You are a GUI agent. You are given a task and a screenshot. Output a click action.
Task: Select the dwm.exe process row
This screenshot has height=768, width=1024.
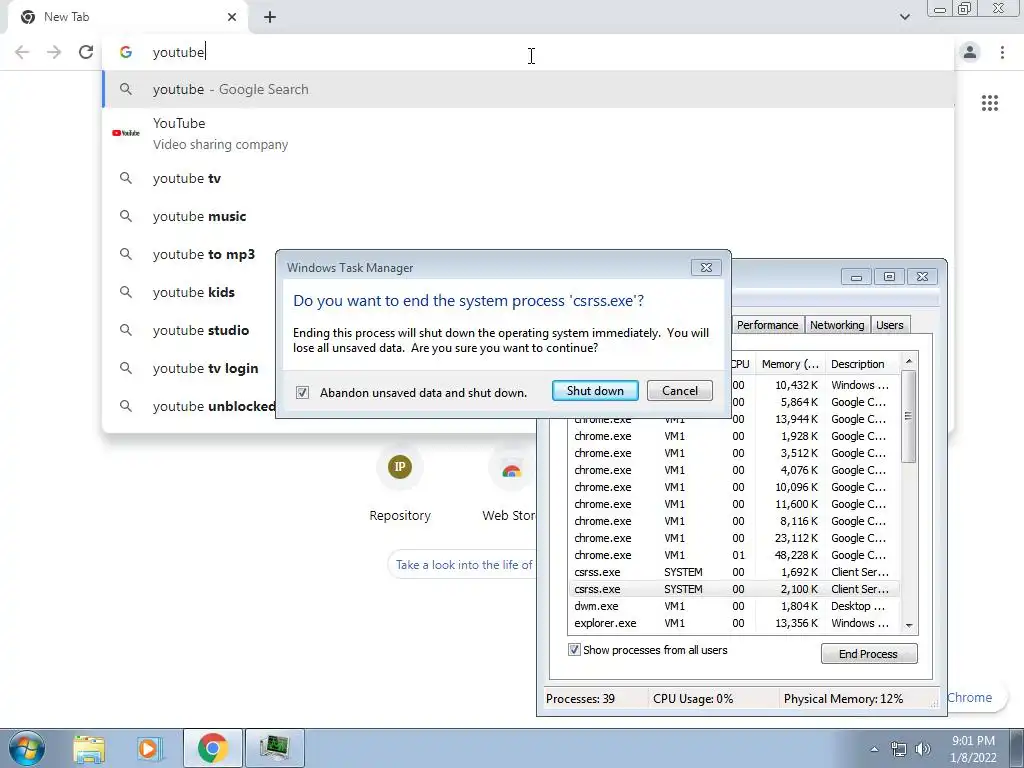[734, 606]
